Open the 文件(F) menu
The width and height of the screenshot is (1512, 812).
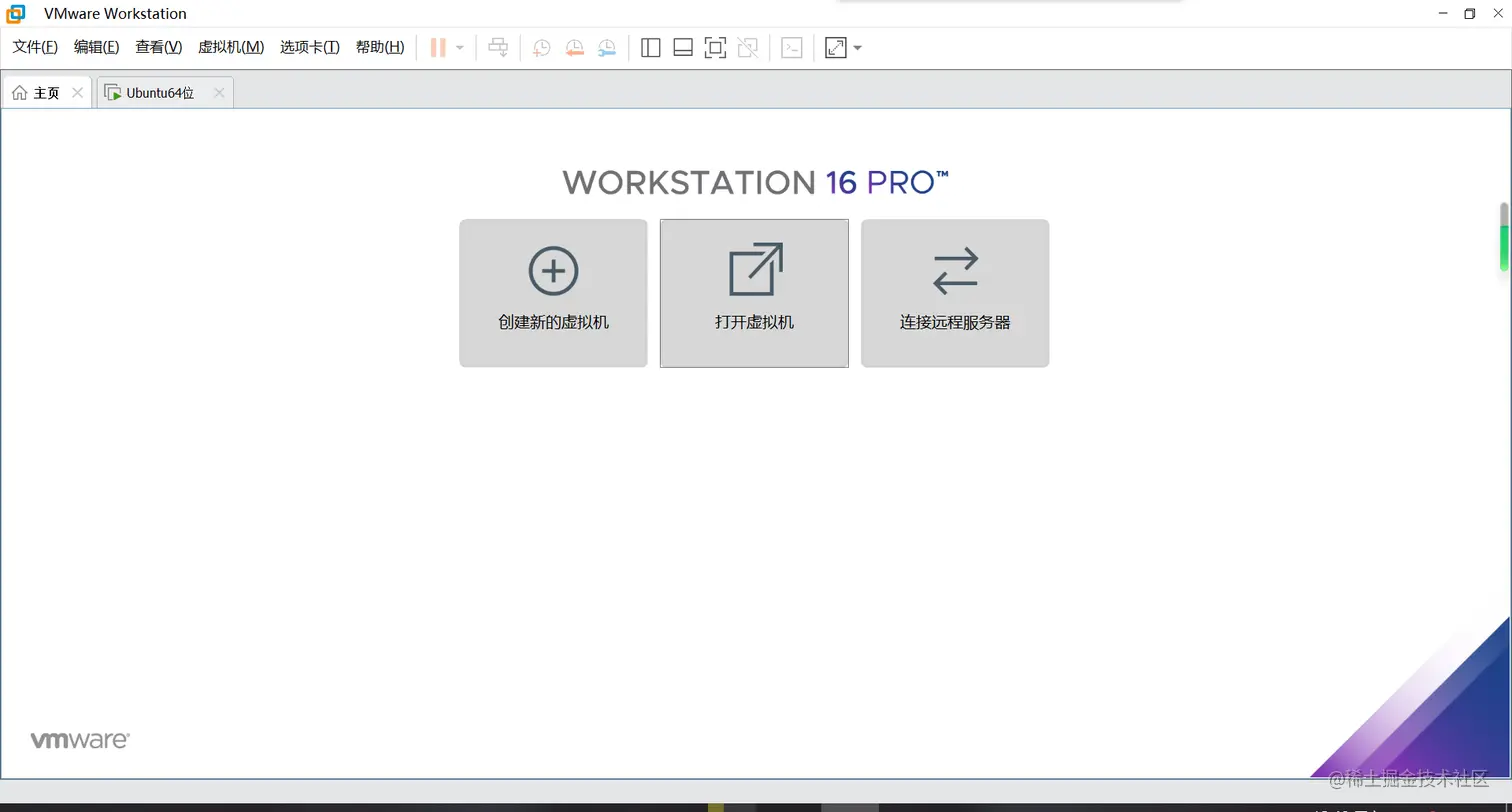click(35, 47)
